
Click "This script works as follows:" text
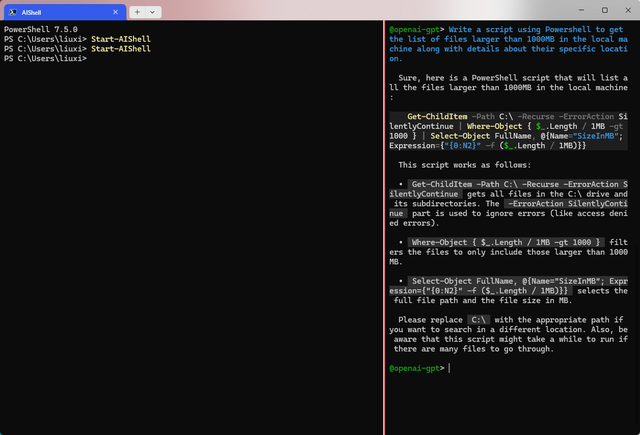coord(464,165)
